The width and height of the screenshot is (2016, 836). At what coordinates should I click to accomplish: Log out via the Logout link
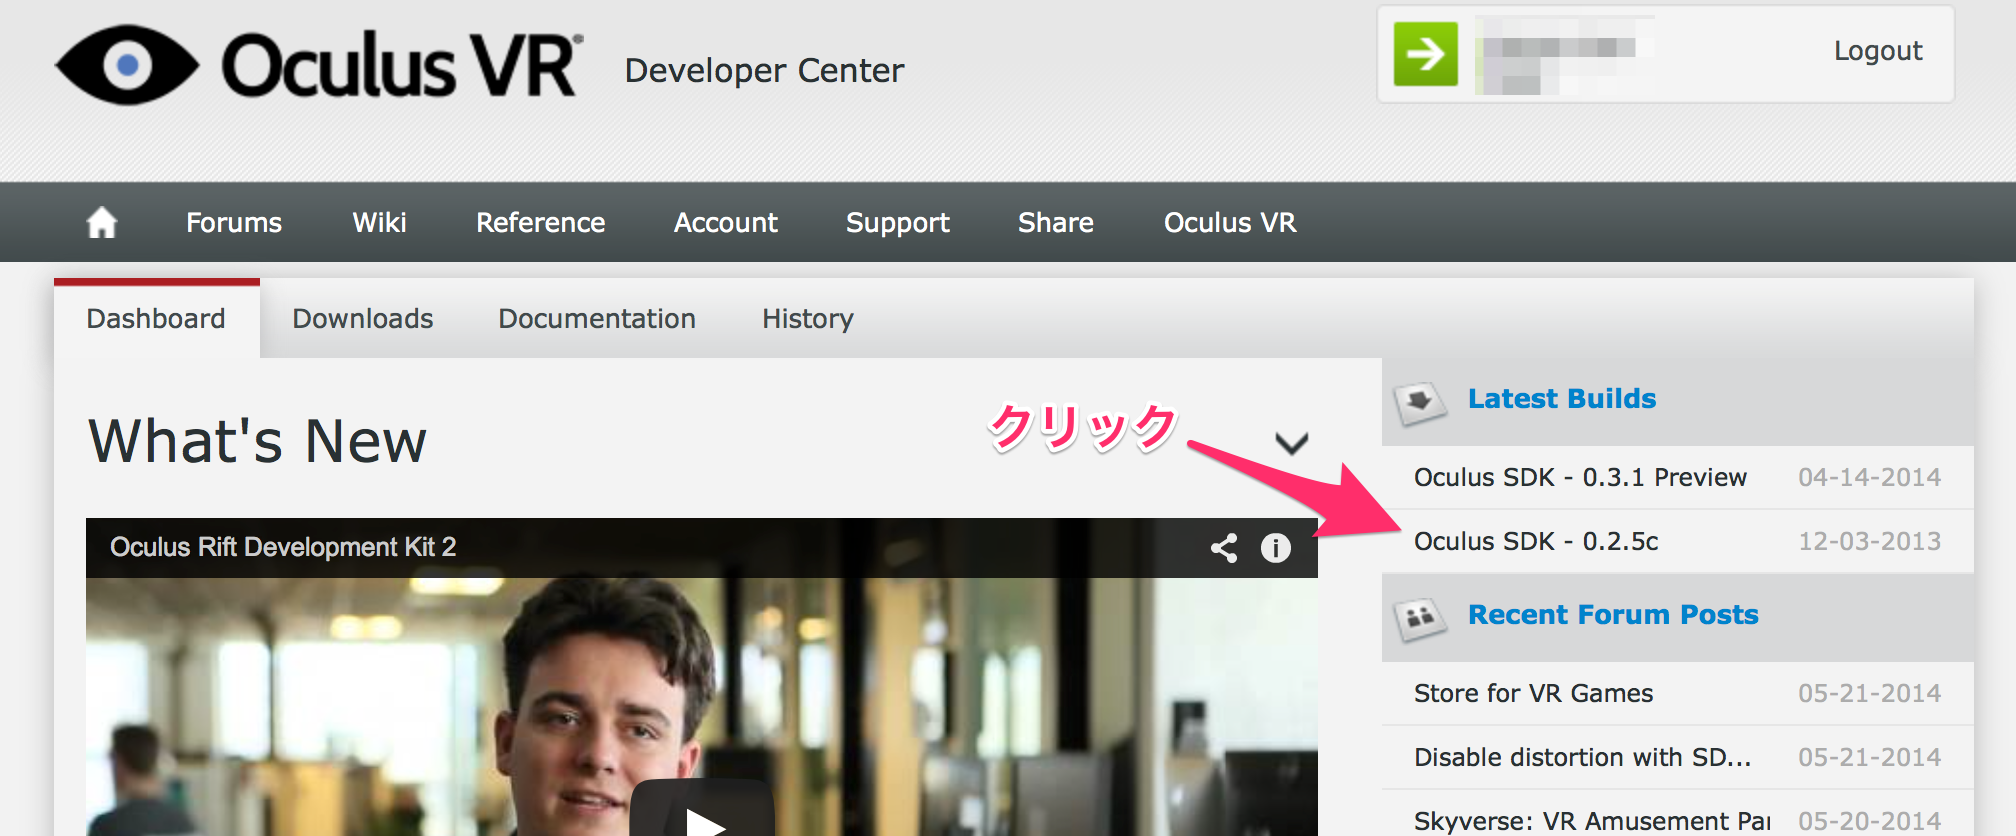coord(1878,51)
